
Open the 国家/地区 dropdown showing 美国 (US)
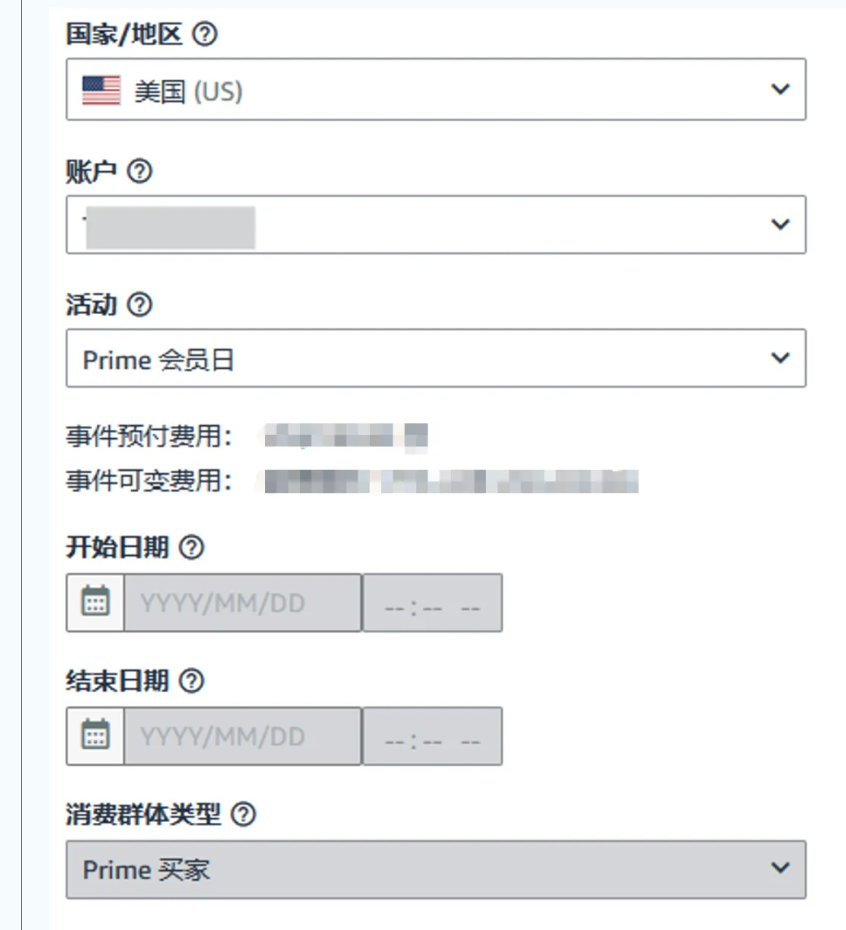pyautogui.click(x=435, y=91)
